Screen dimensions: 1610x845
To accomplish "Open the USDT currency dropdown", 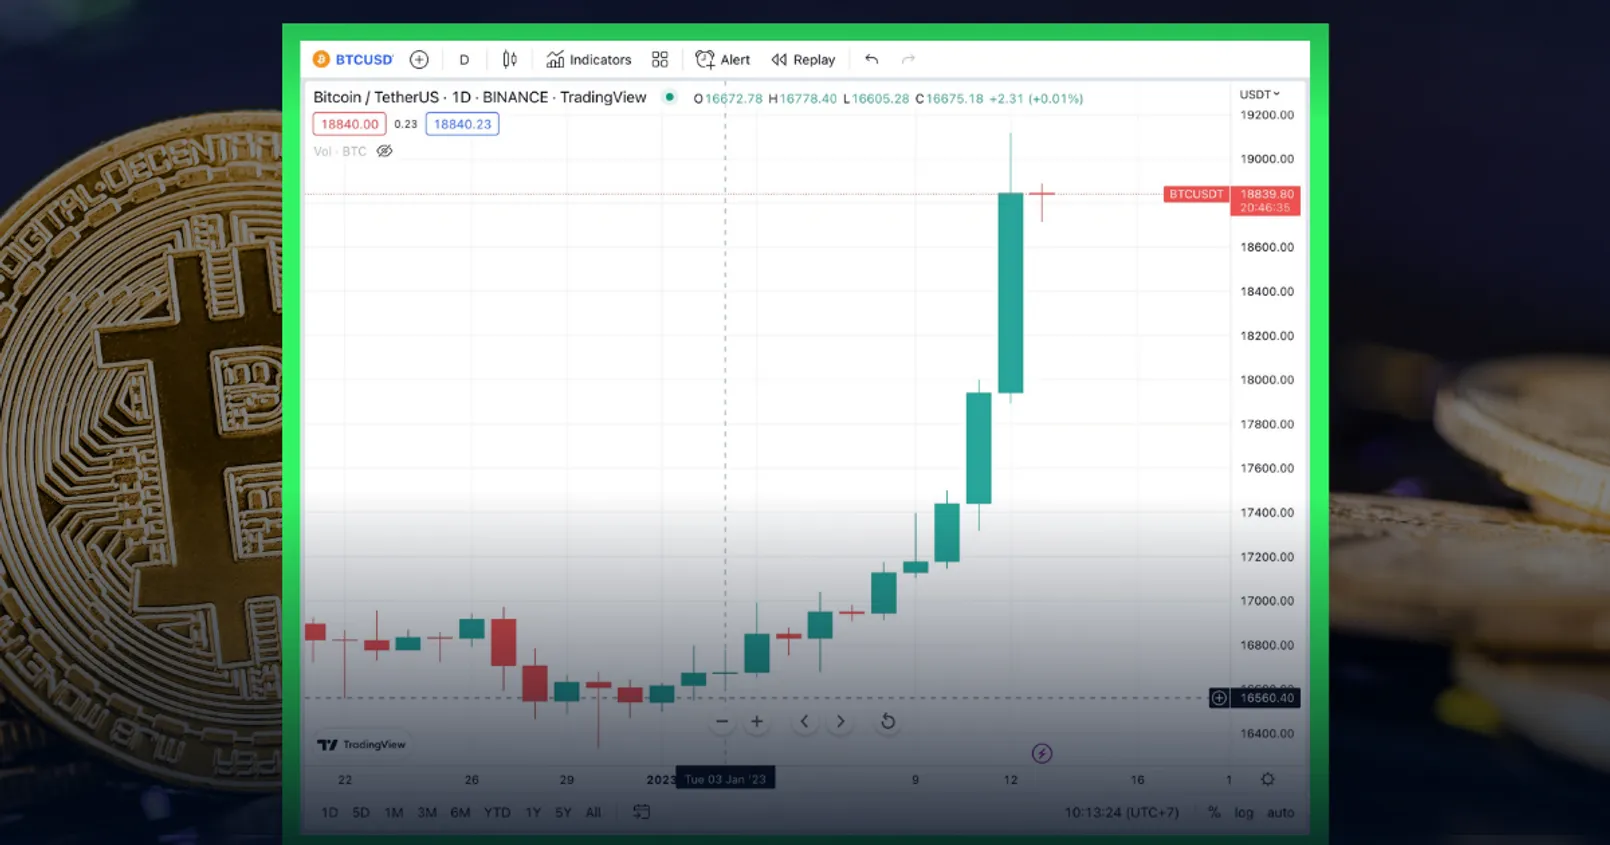I will [1259, 94].
